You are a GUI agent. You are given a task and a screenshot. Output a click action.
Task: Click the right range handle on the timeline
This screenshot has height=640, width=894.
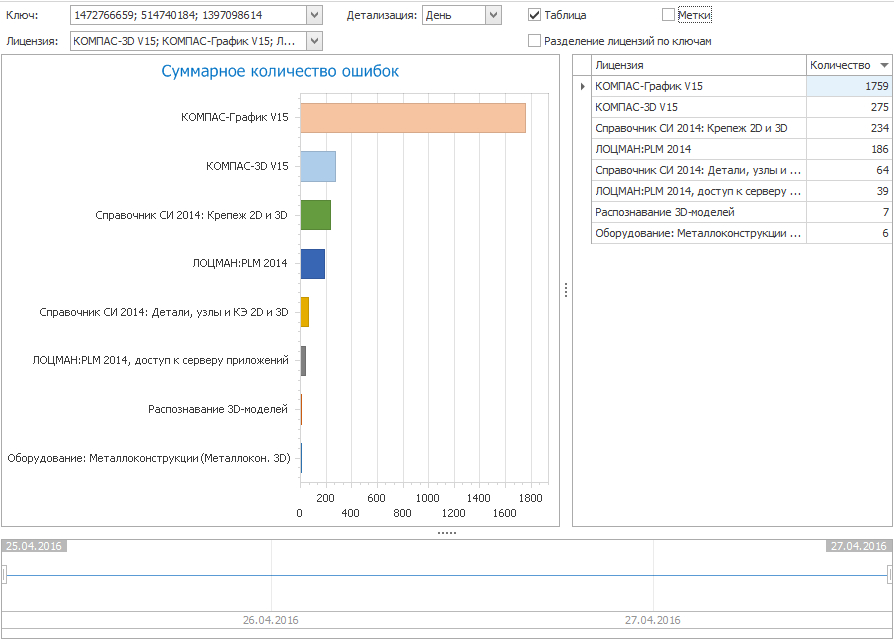click(889, 574)
